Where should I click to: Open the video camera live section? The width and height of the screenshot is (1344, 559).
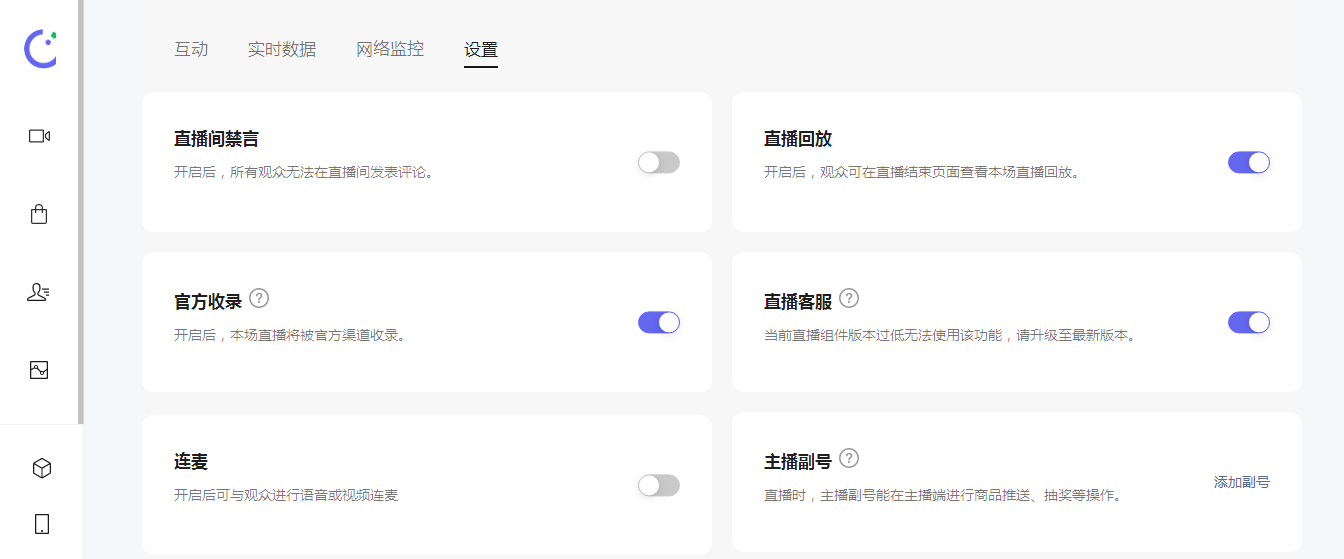[39, 136]
